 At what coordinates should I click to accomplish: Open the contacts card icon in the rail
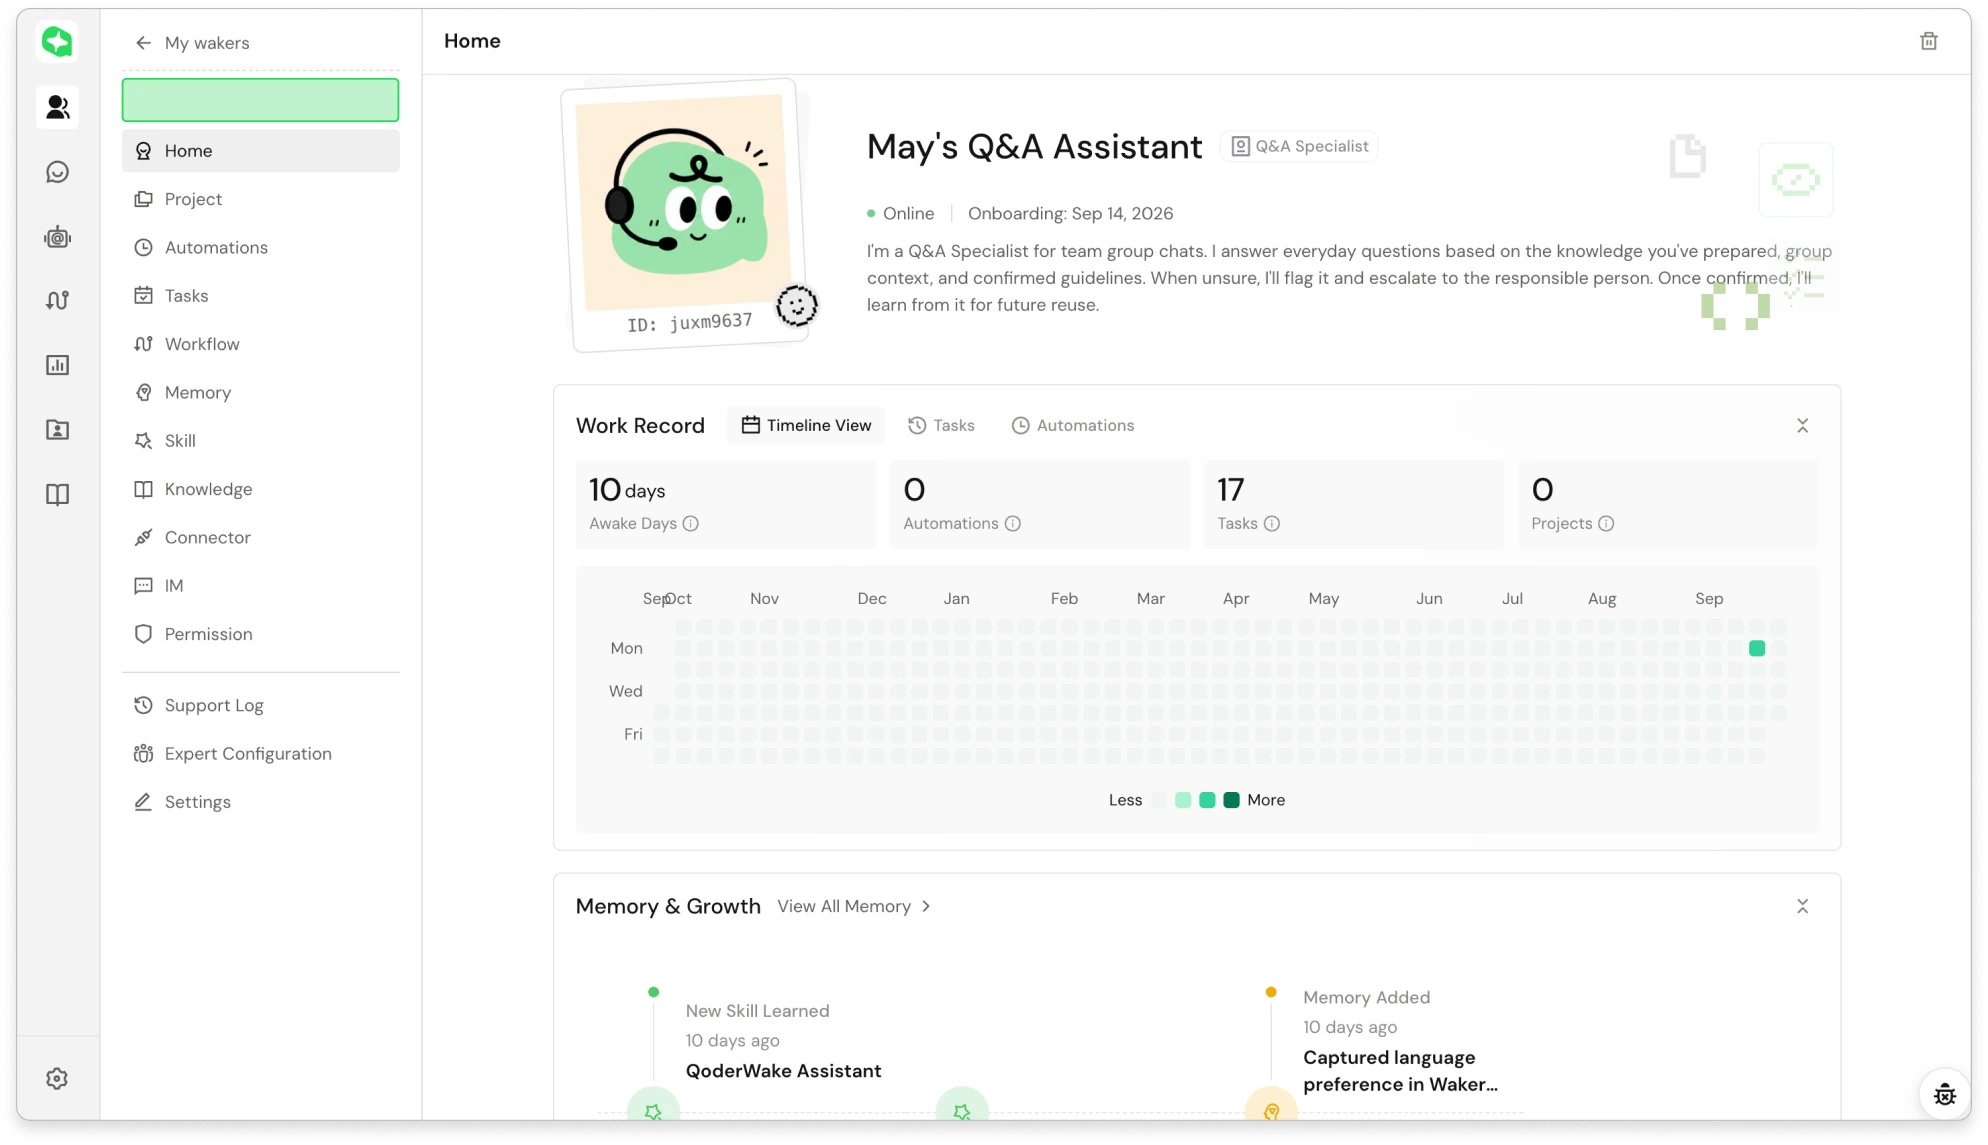tap(58, 430)
